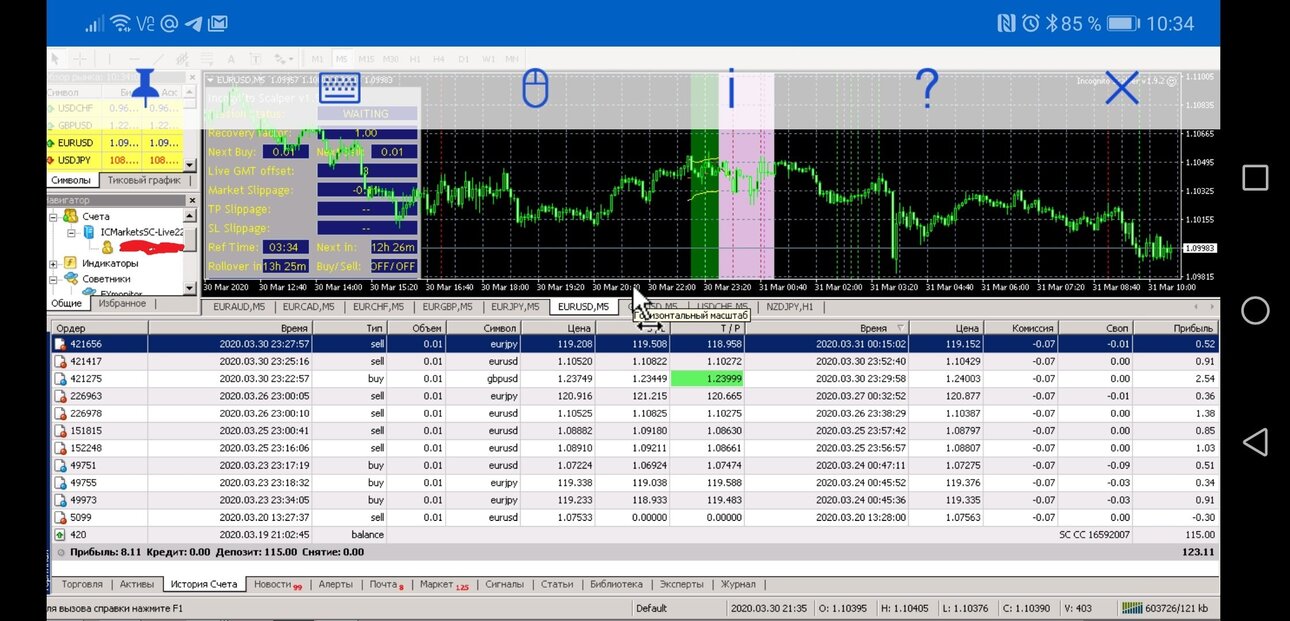
Task: Select the H1 timeframe button
Action: click(415, 58)
